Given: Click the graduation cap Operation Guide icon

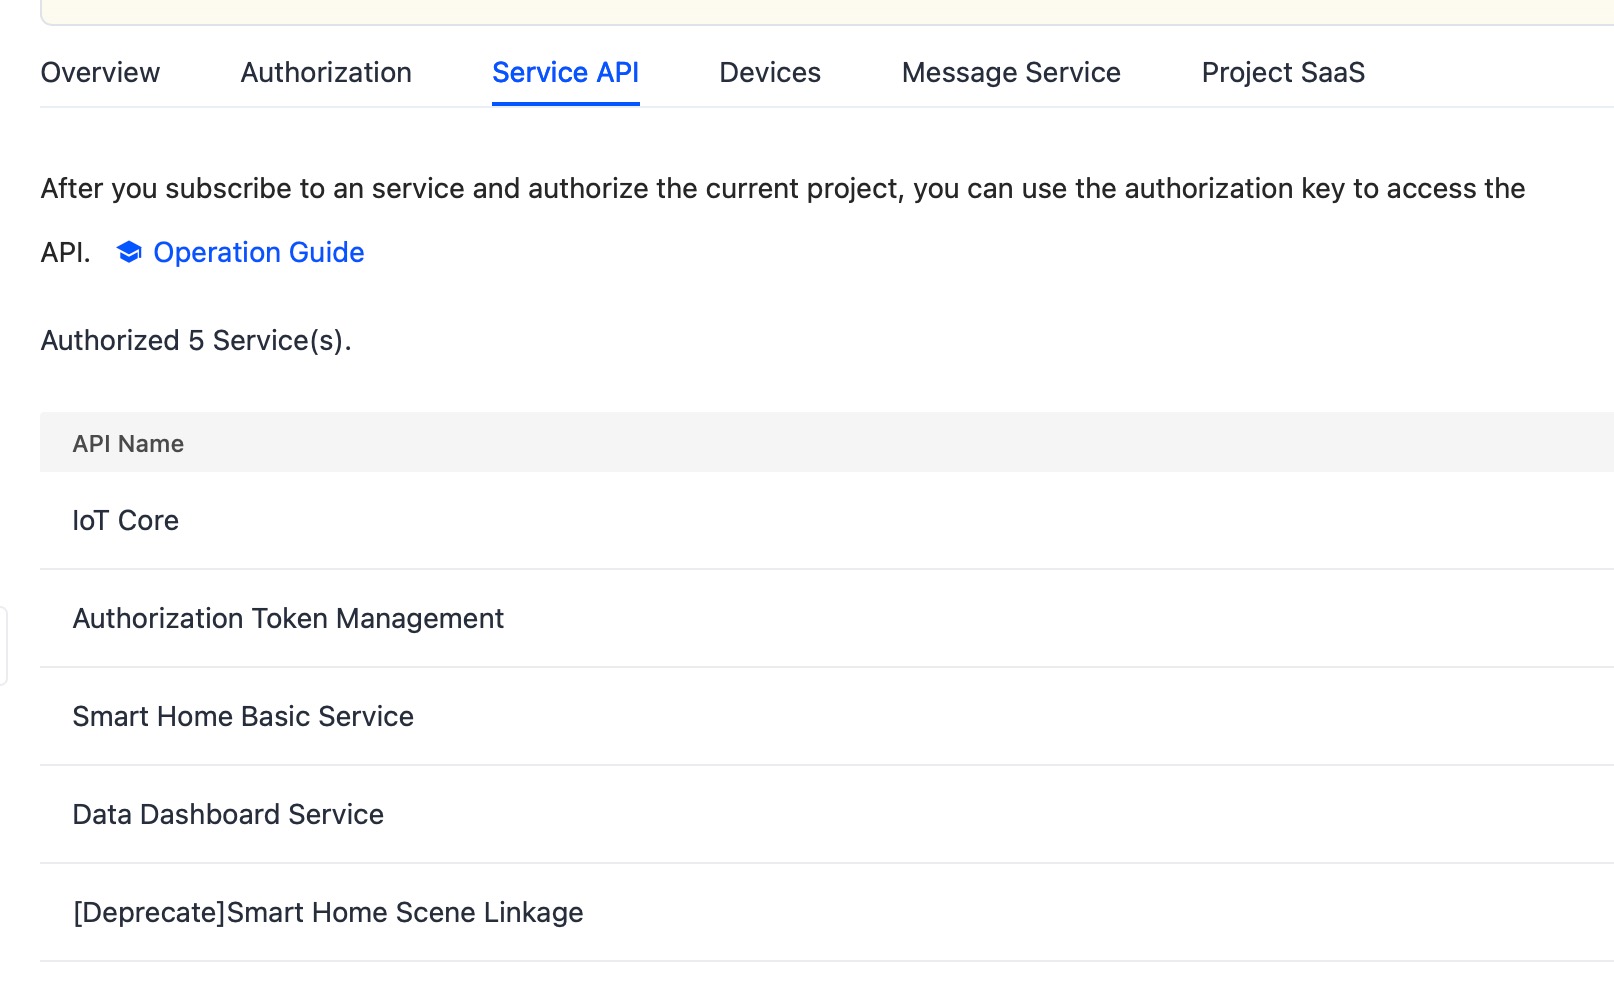Looking at the screenshot, I should click(129, 252).
